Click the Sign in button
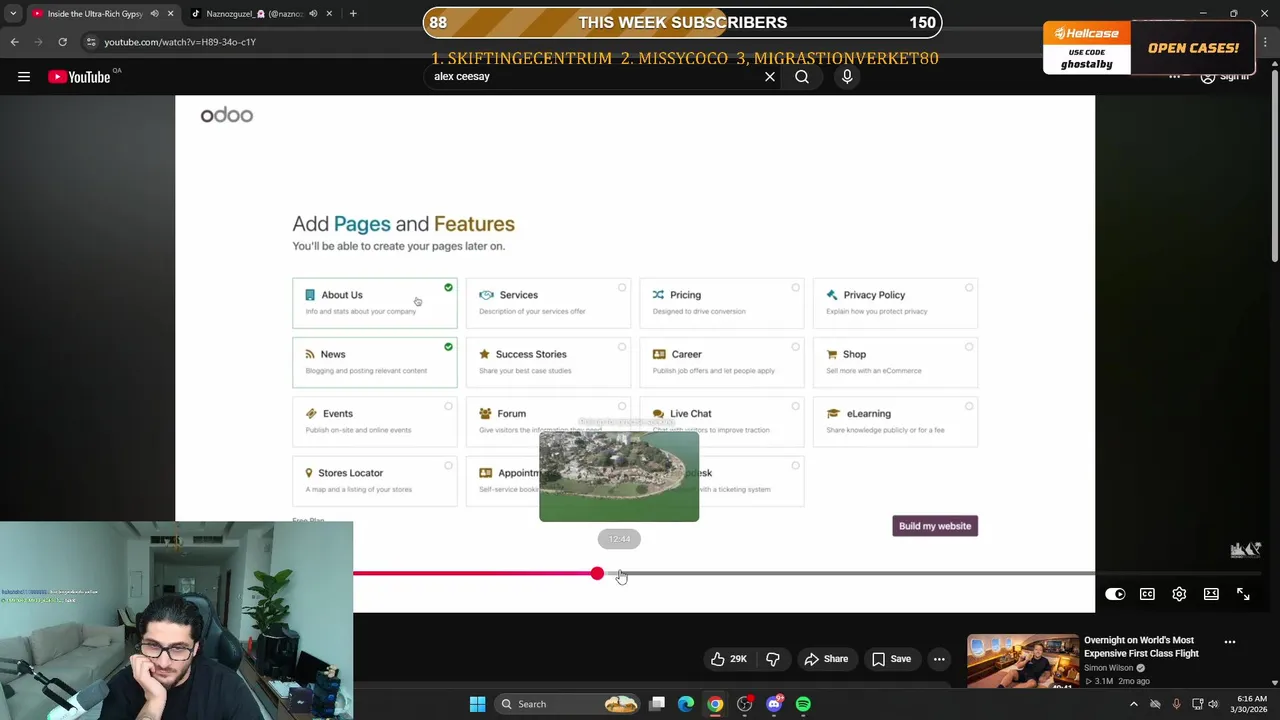The image size is (1280, 720). coord(1224,77)
